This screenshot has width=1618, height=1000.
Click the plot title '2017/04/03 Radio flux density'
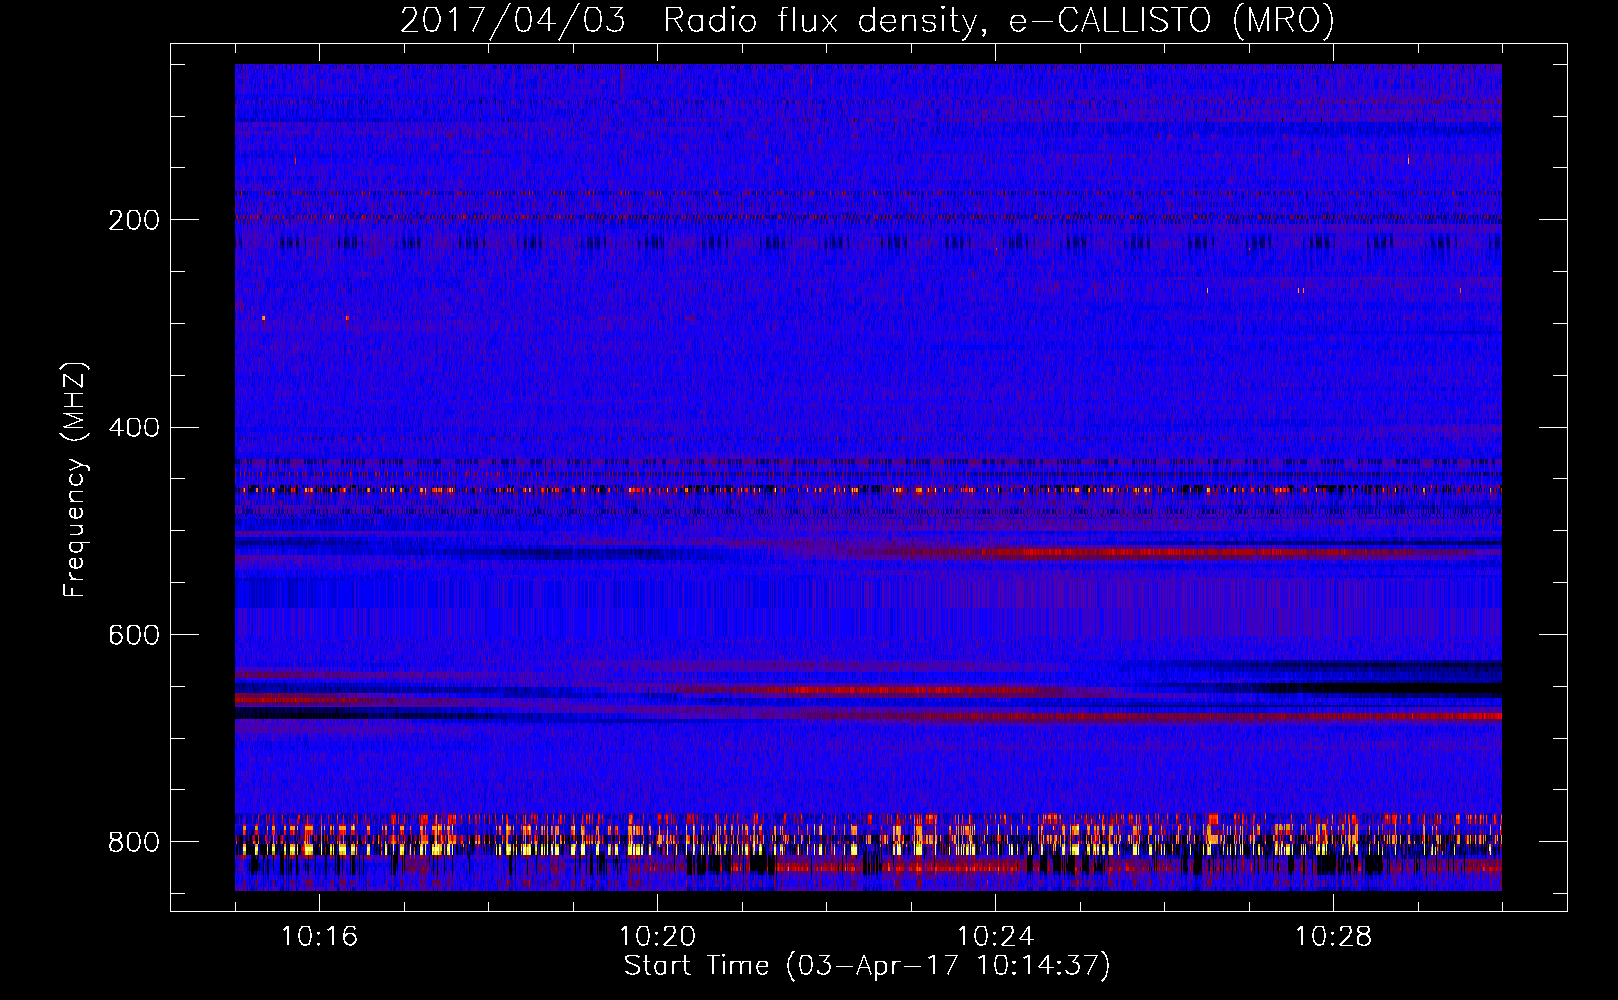pos(867,21)
